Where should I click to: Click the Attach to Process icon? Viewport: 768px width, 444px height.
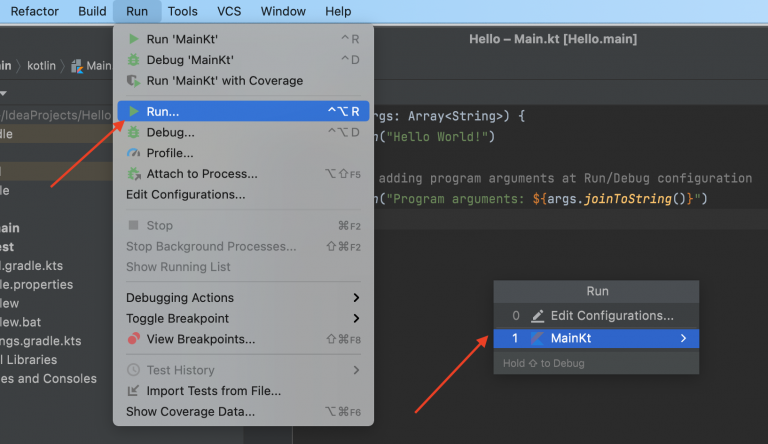[133, 174]
